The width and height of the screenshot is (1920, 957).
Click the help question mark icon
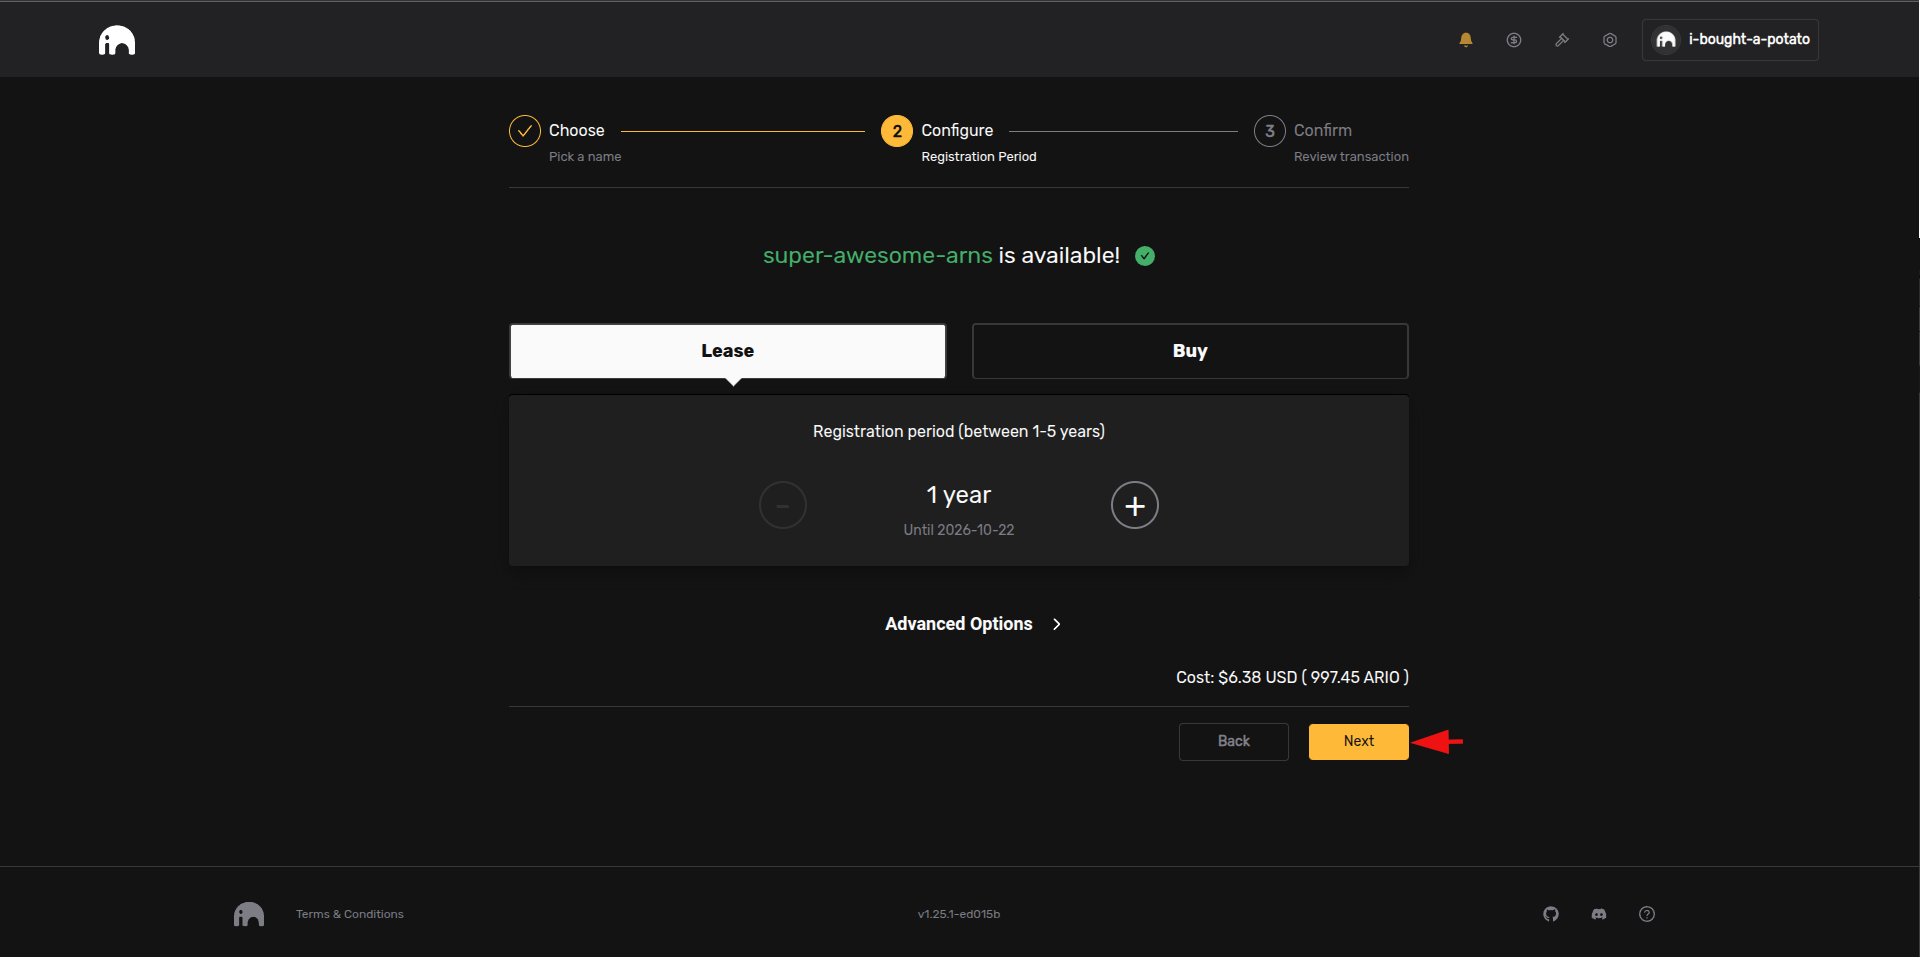[1646, 914]
